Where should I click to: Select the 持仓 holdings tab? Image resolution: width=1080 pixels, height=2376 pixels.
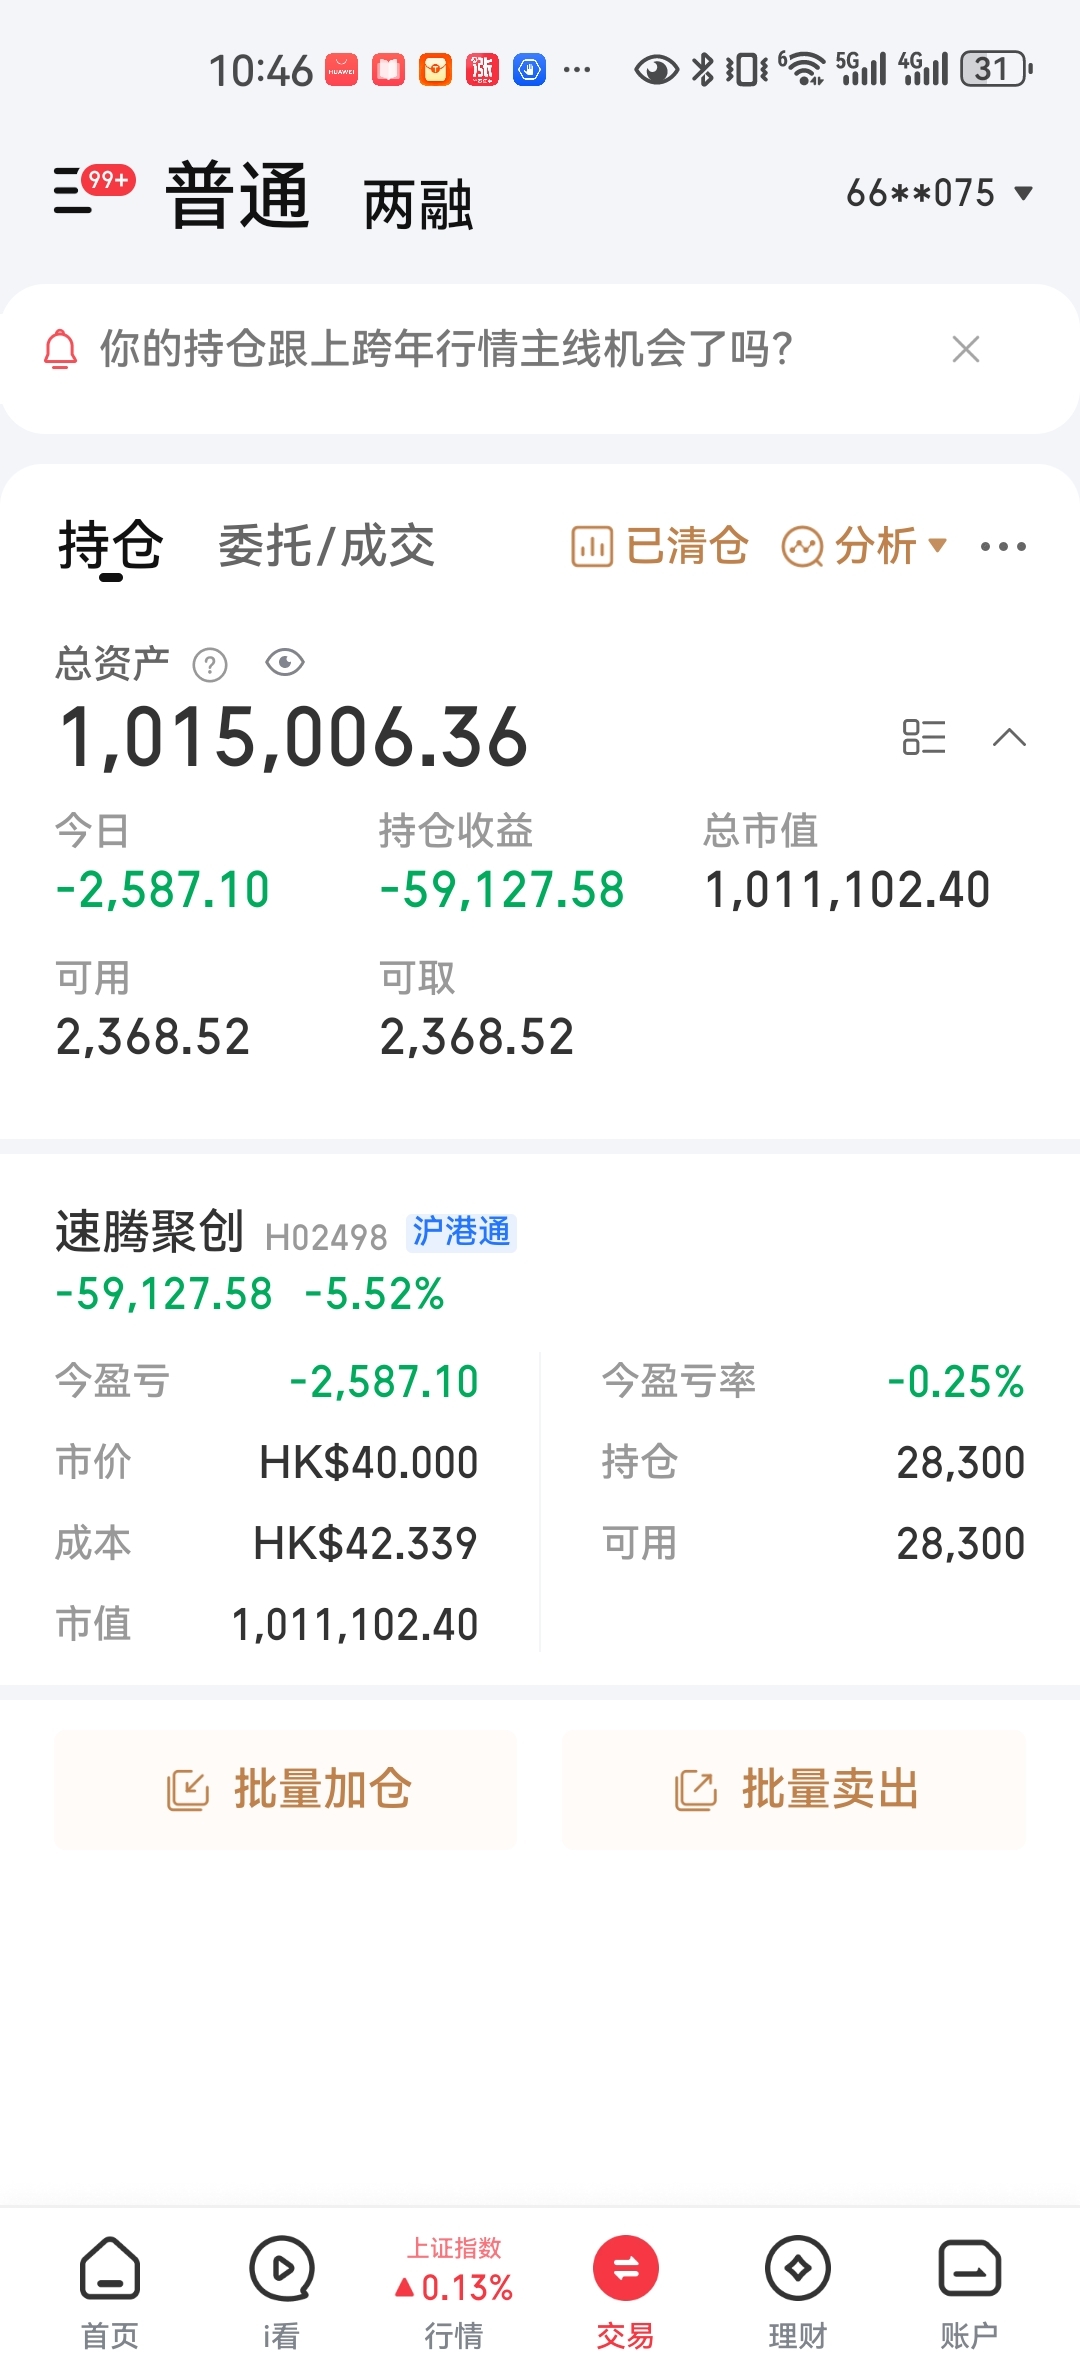110,546
